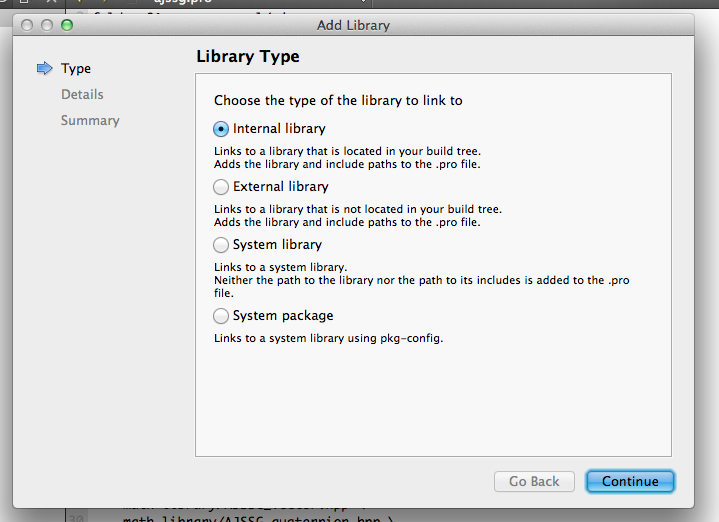Click the Library Type heading
The image size is (719, 522).
pos(248,57)
